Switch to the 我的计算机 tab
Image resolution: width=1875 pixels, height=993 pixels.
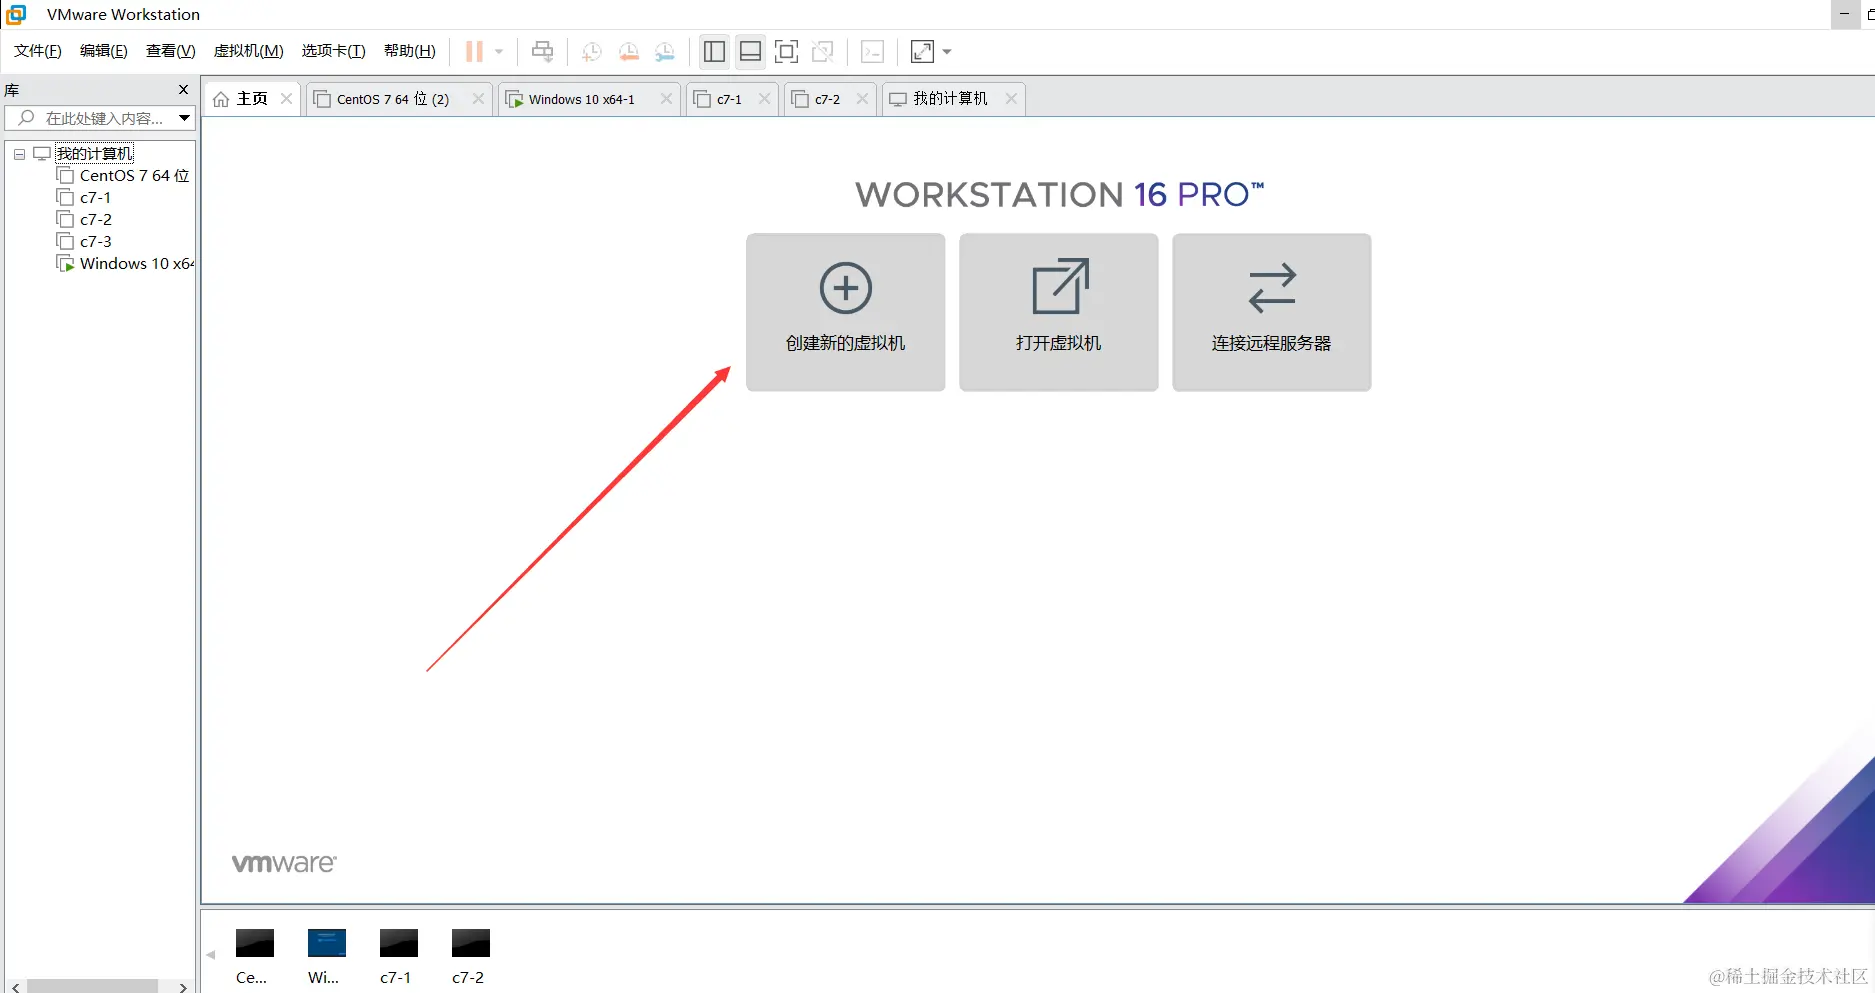pyautogui.click(x=953, y=98)
